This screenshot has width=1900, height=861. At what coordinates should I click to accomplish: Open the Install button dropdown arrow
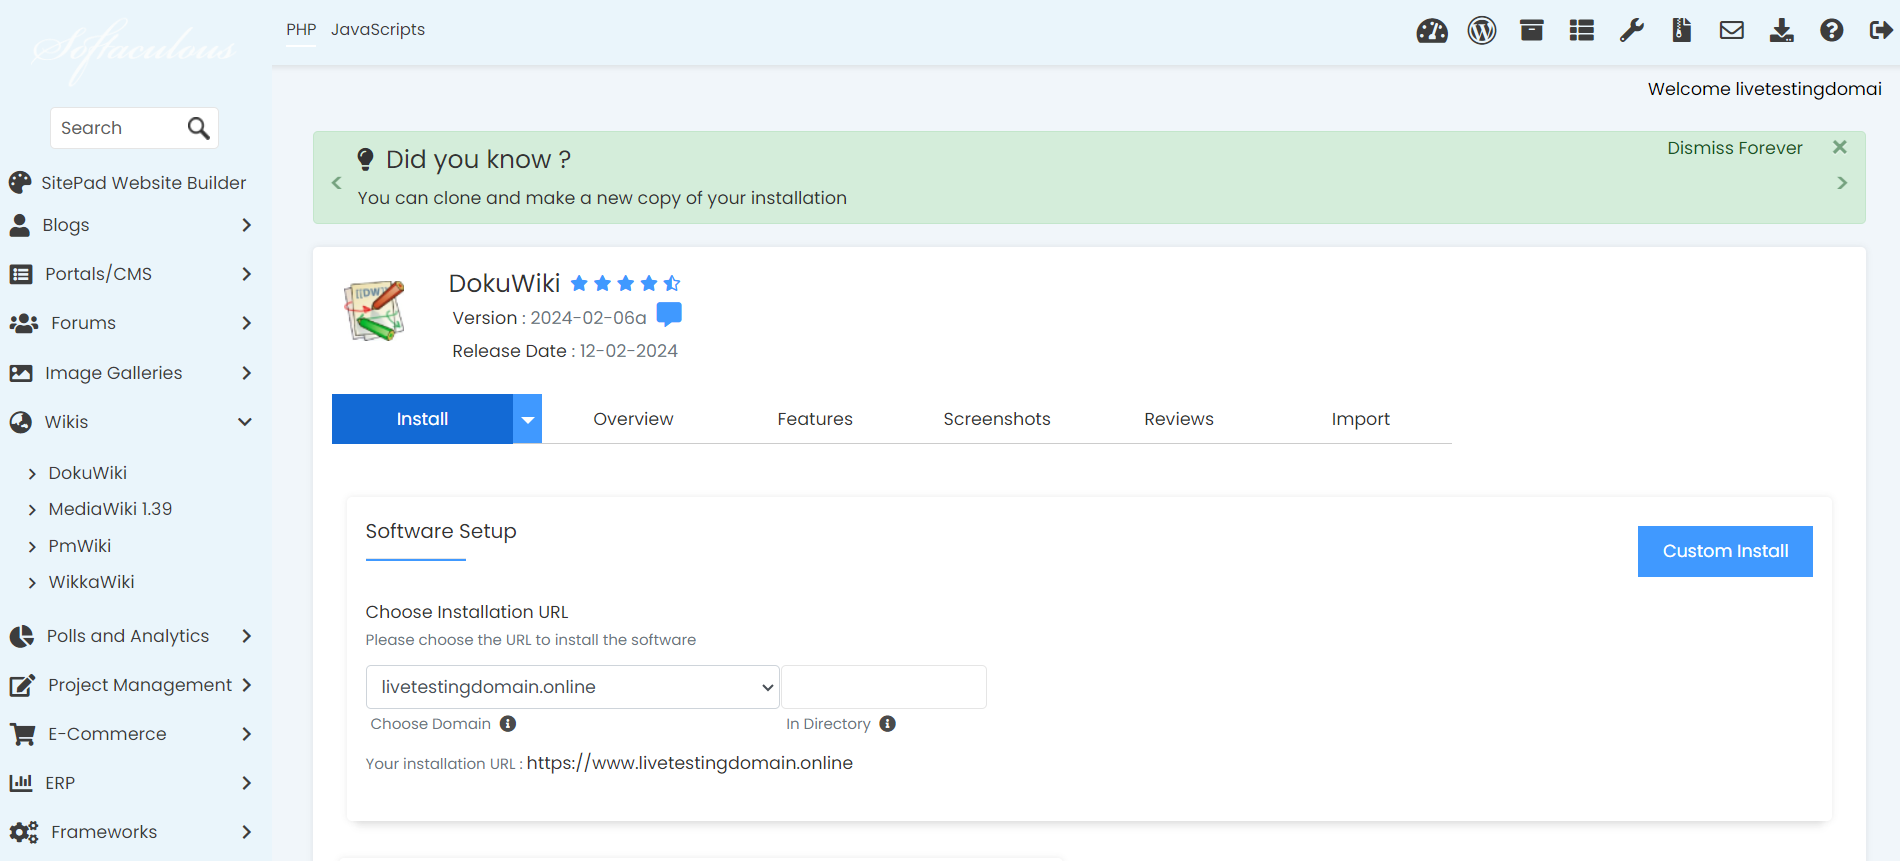[528, 419]
